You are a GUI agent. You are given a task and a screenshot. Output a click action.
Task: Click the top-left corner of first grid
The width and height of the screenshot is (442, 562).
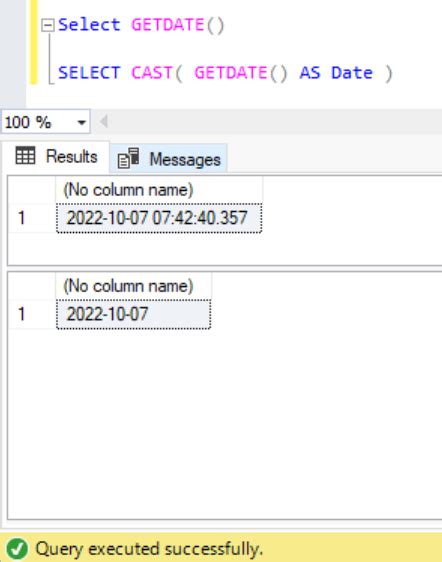click(32, 190)
